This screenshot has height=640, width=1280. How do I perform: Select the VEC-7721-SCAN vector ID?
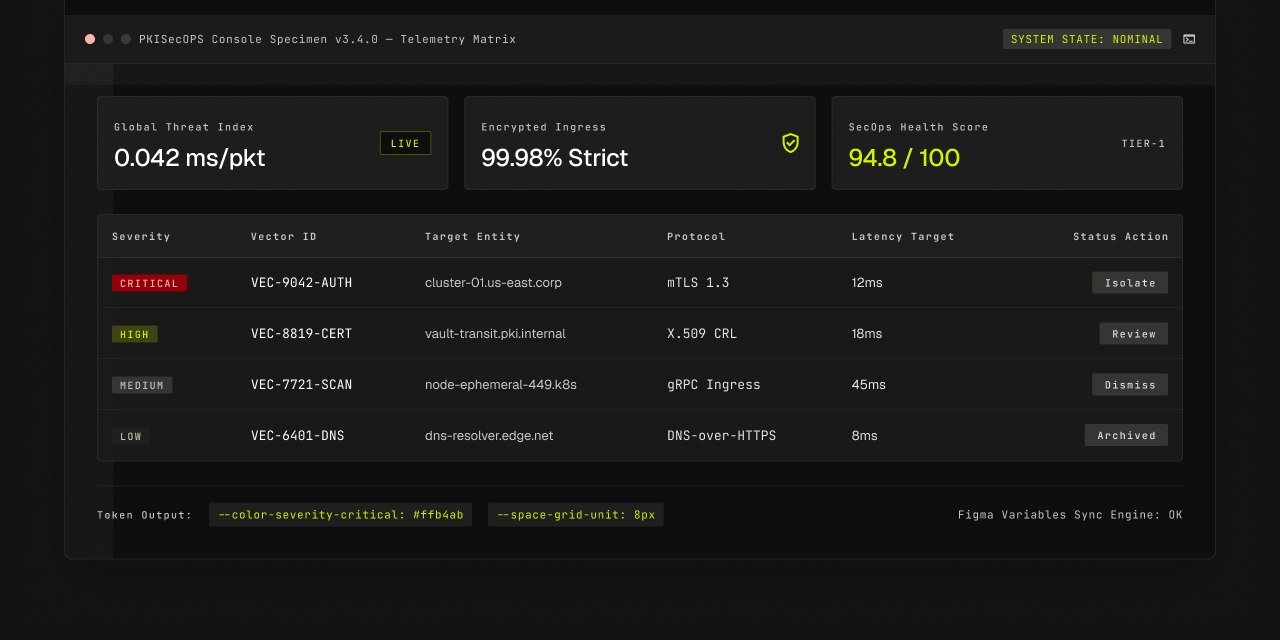click(x=301, y=384)
